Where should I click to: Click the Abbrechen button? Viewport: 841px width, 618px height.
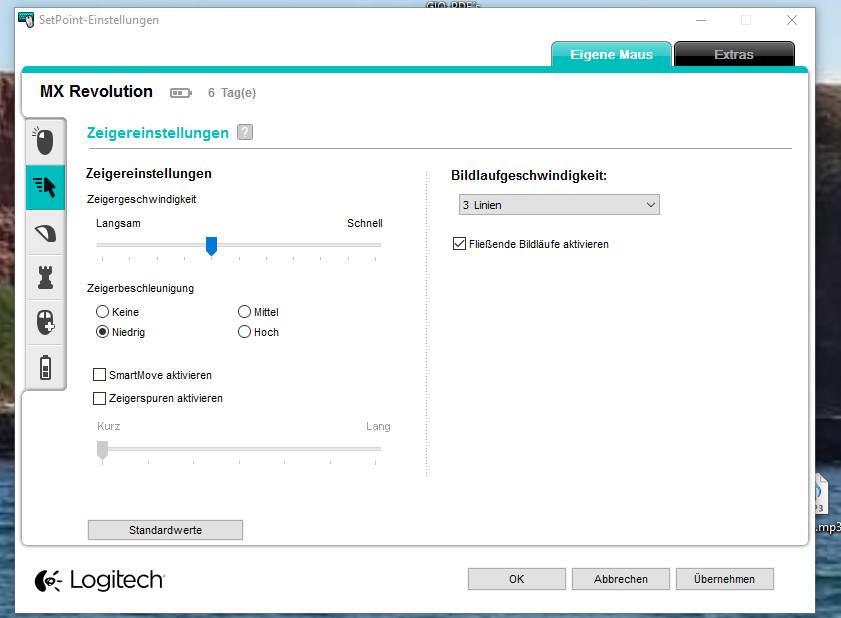[x=621, y=579]
